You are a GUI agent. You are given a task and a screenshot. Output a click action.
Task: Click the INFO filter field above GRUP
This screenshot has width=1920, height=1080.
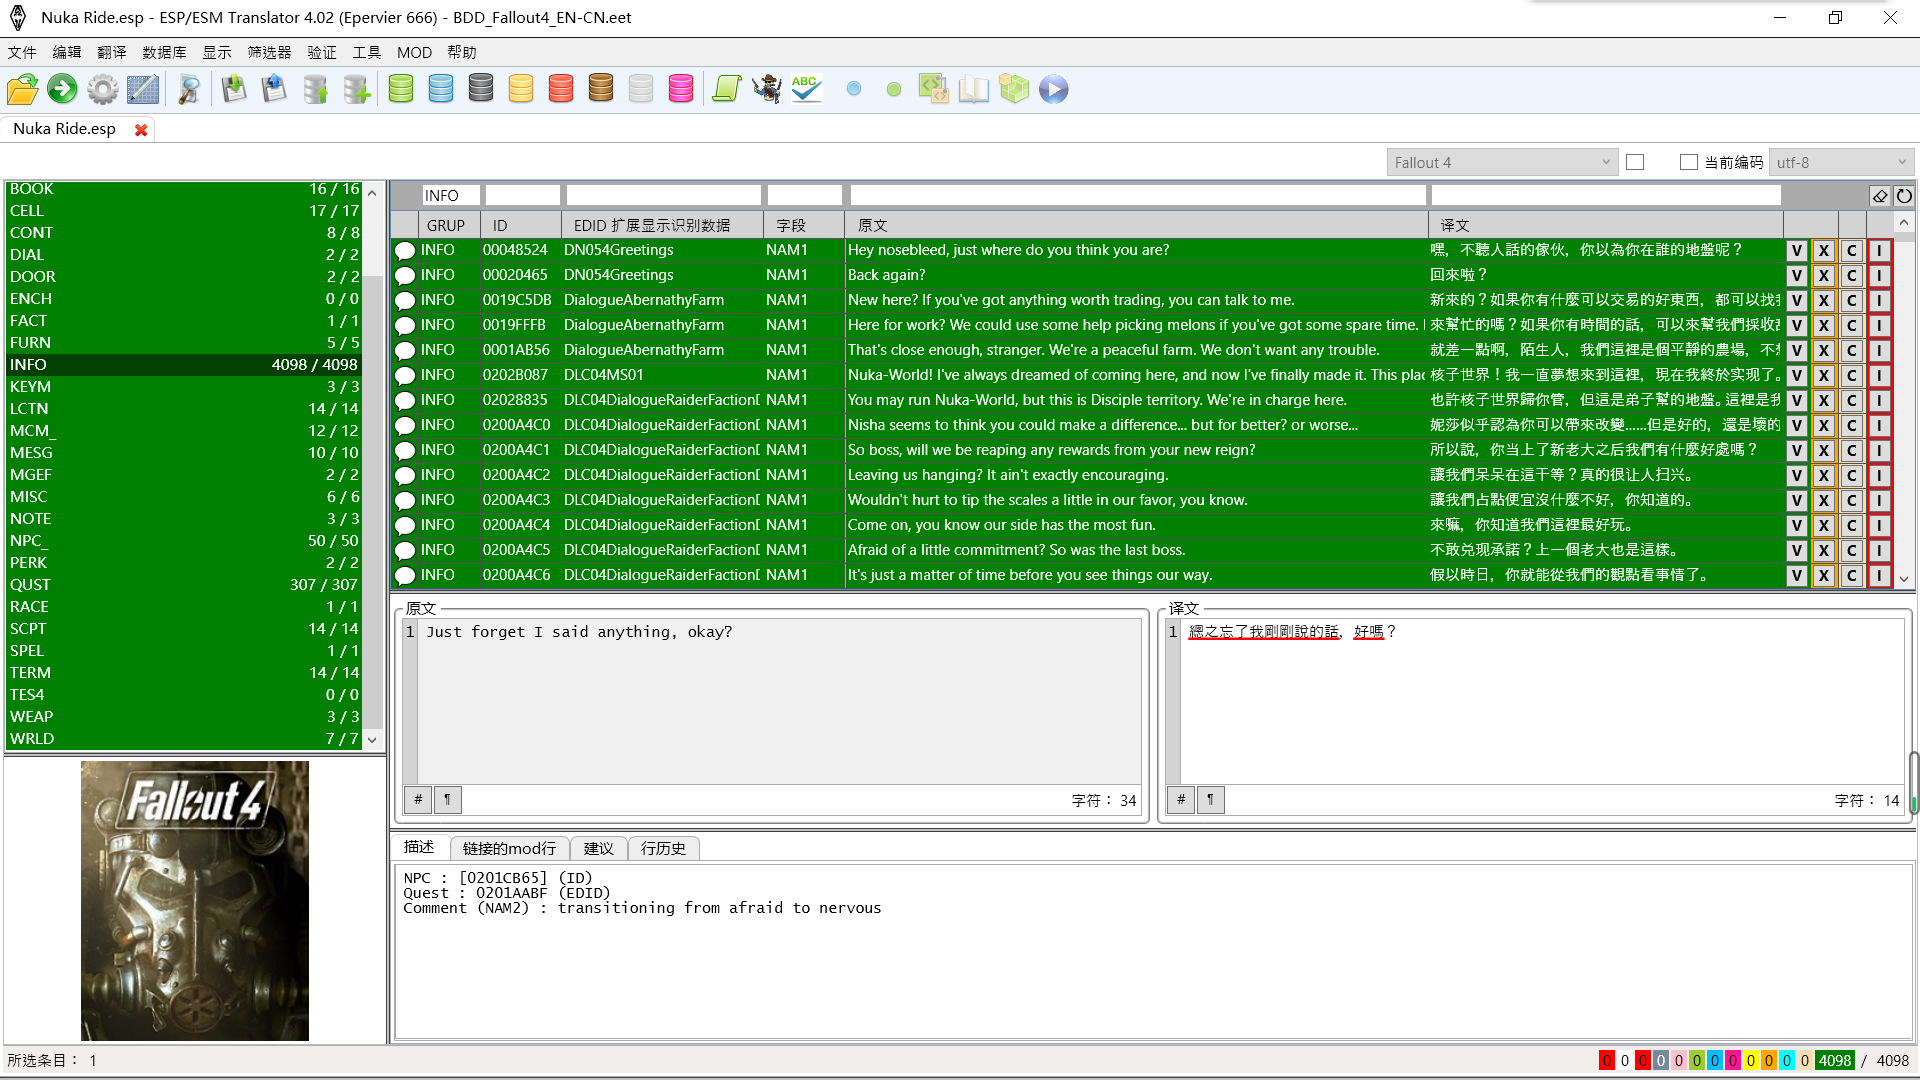450,196
